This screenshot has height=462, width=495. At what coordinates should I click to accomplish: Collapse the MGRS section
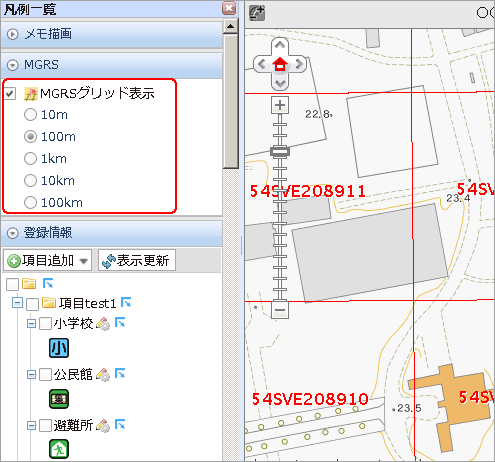13,65
